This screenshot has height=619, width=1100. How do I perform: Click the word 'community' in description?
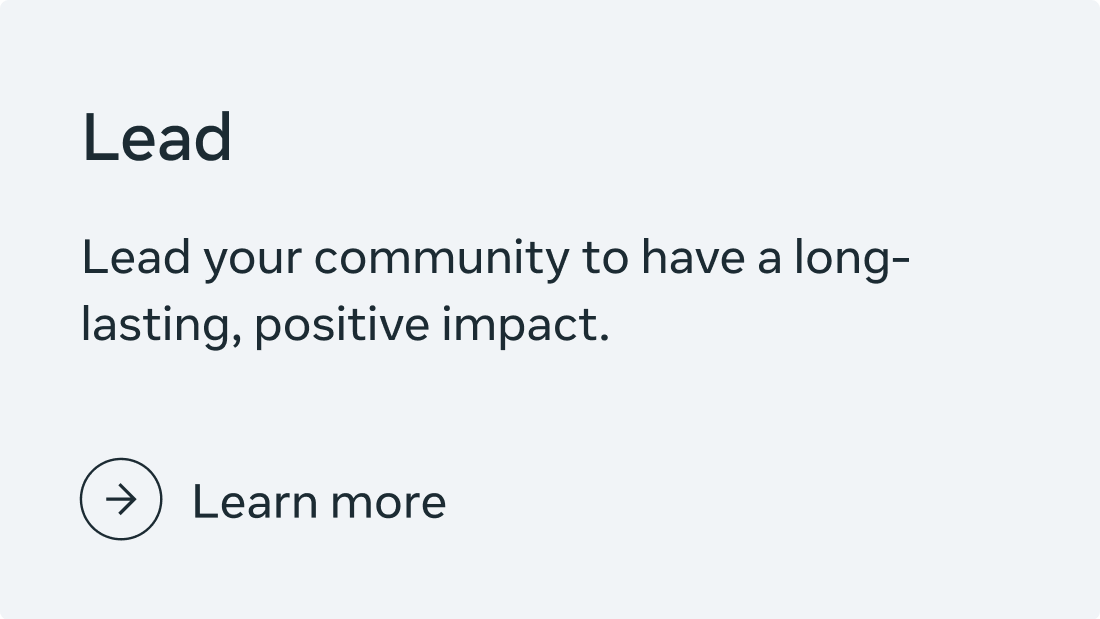tap(440, 258)
